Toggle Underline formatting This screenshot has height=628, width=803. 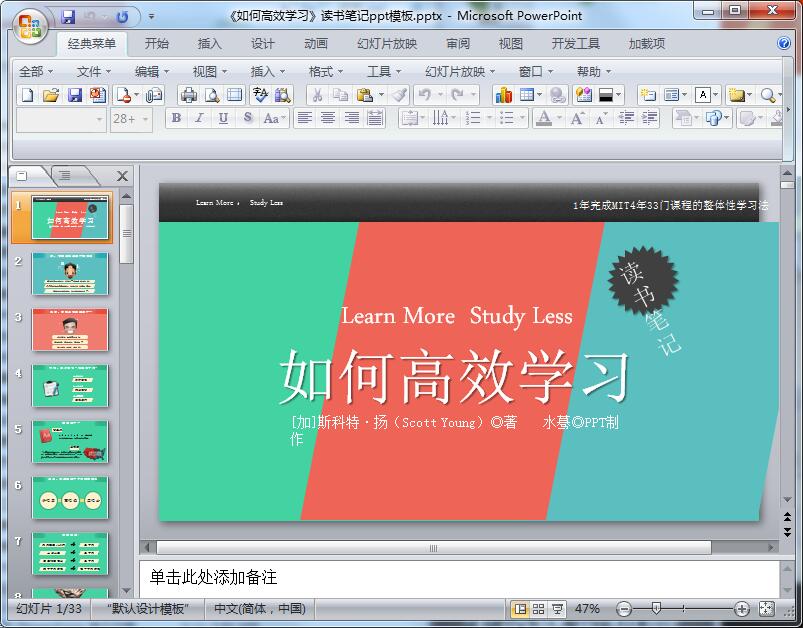(x=223, y=118)
